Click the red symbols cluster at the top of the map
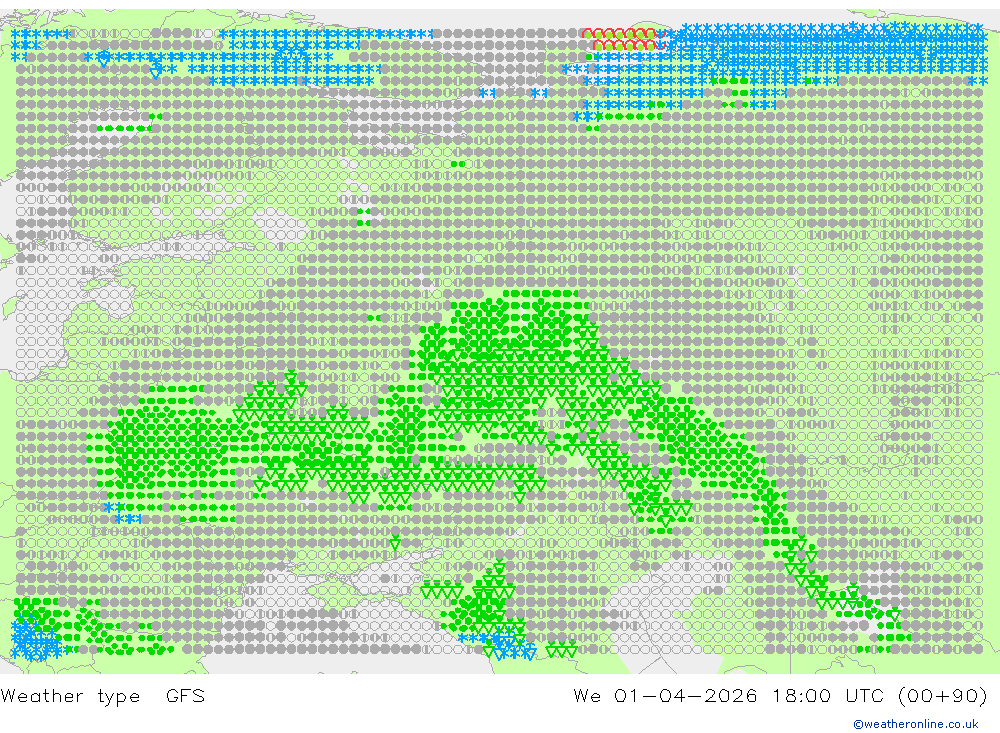This screenshot has width=1000, height=733. [624, 39]
